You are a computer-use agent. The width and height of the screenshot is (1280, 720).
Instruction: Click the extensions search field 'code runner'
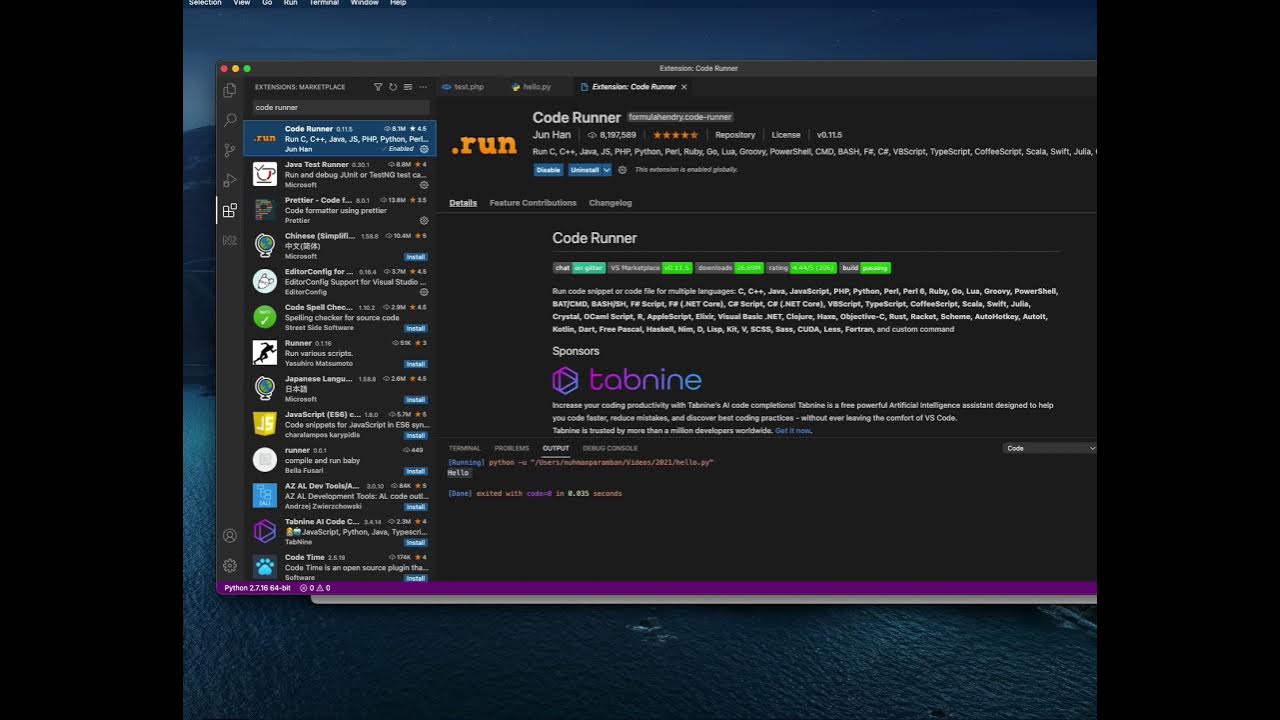pyautogui.click(x=340, y=107)
